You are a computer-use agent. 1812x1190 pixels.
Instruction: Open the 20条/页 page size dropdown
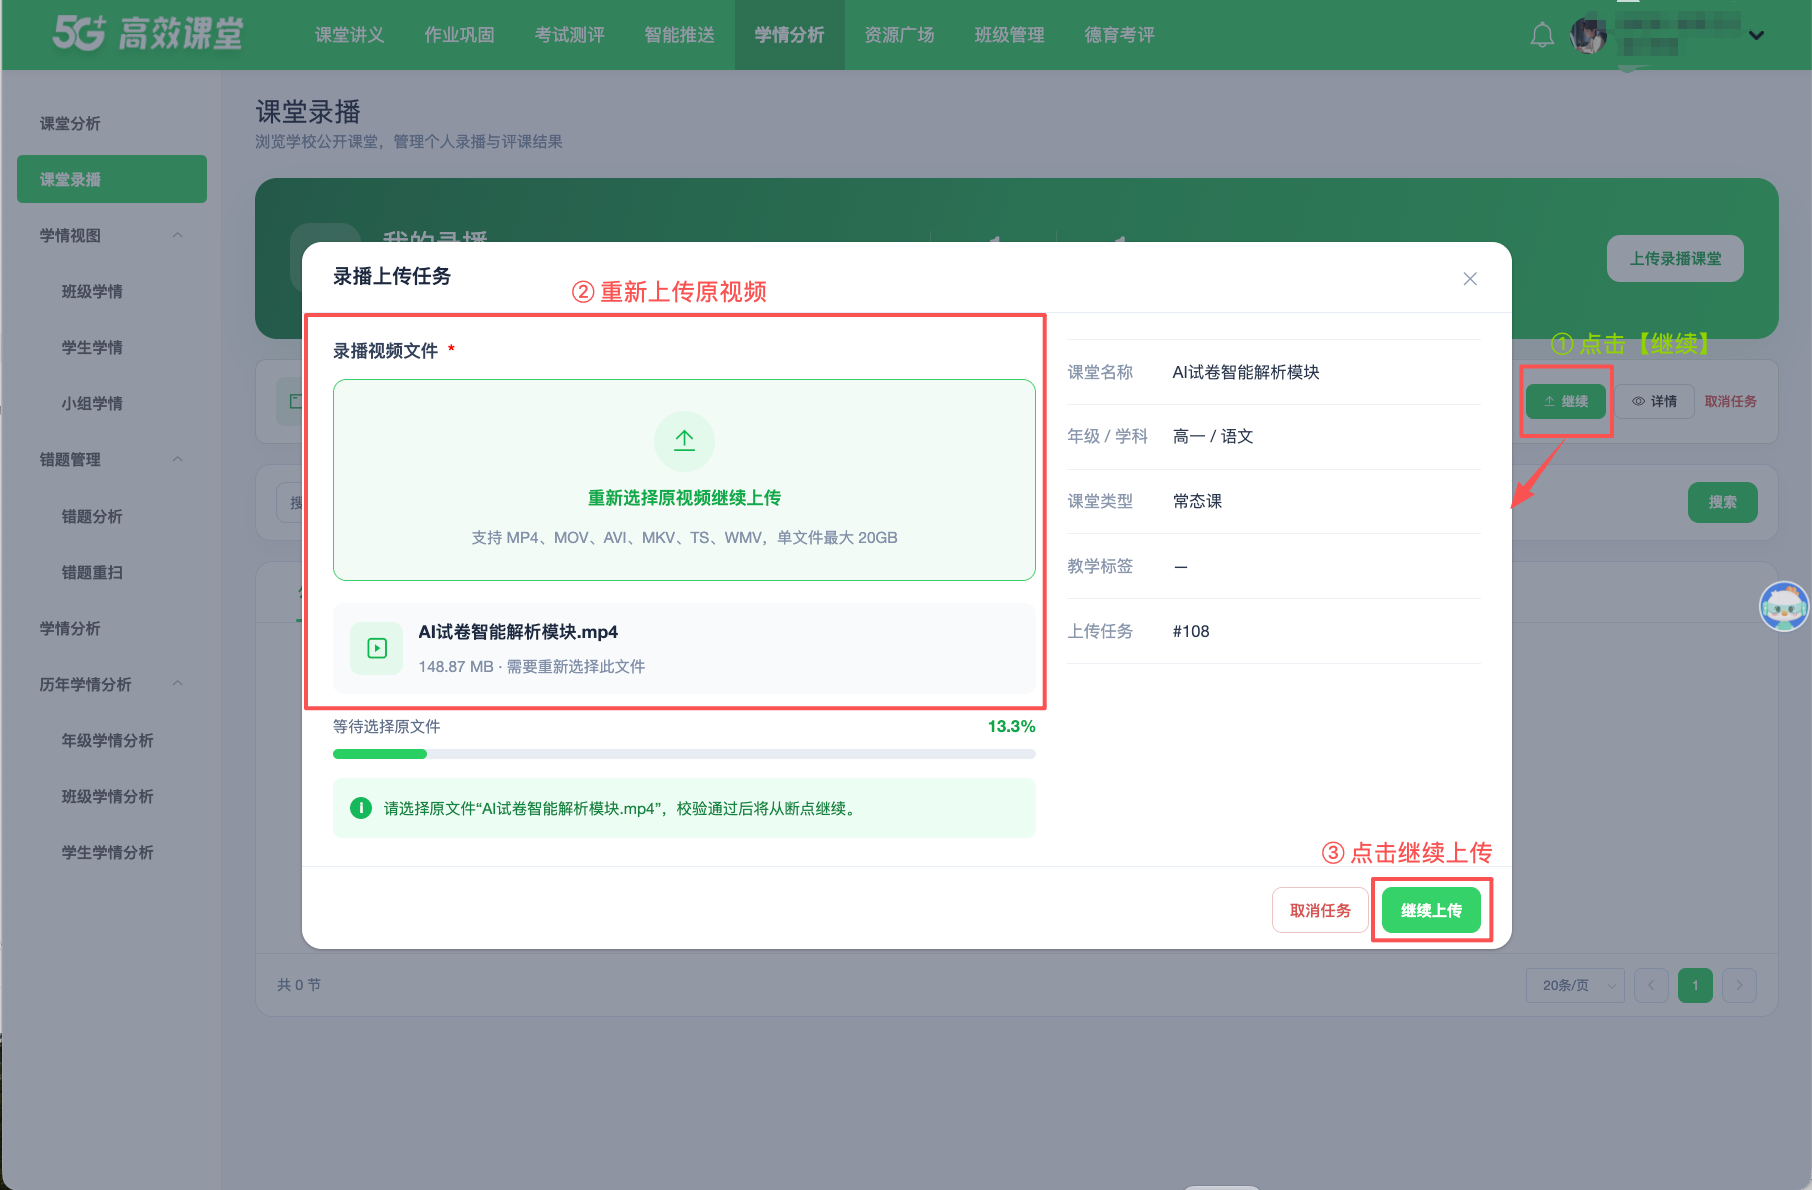point(1575,985)
